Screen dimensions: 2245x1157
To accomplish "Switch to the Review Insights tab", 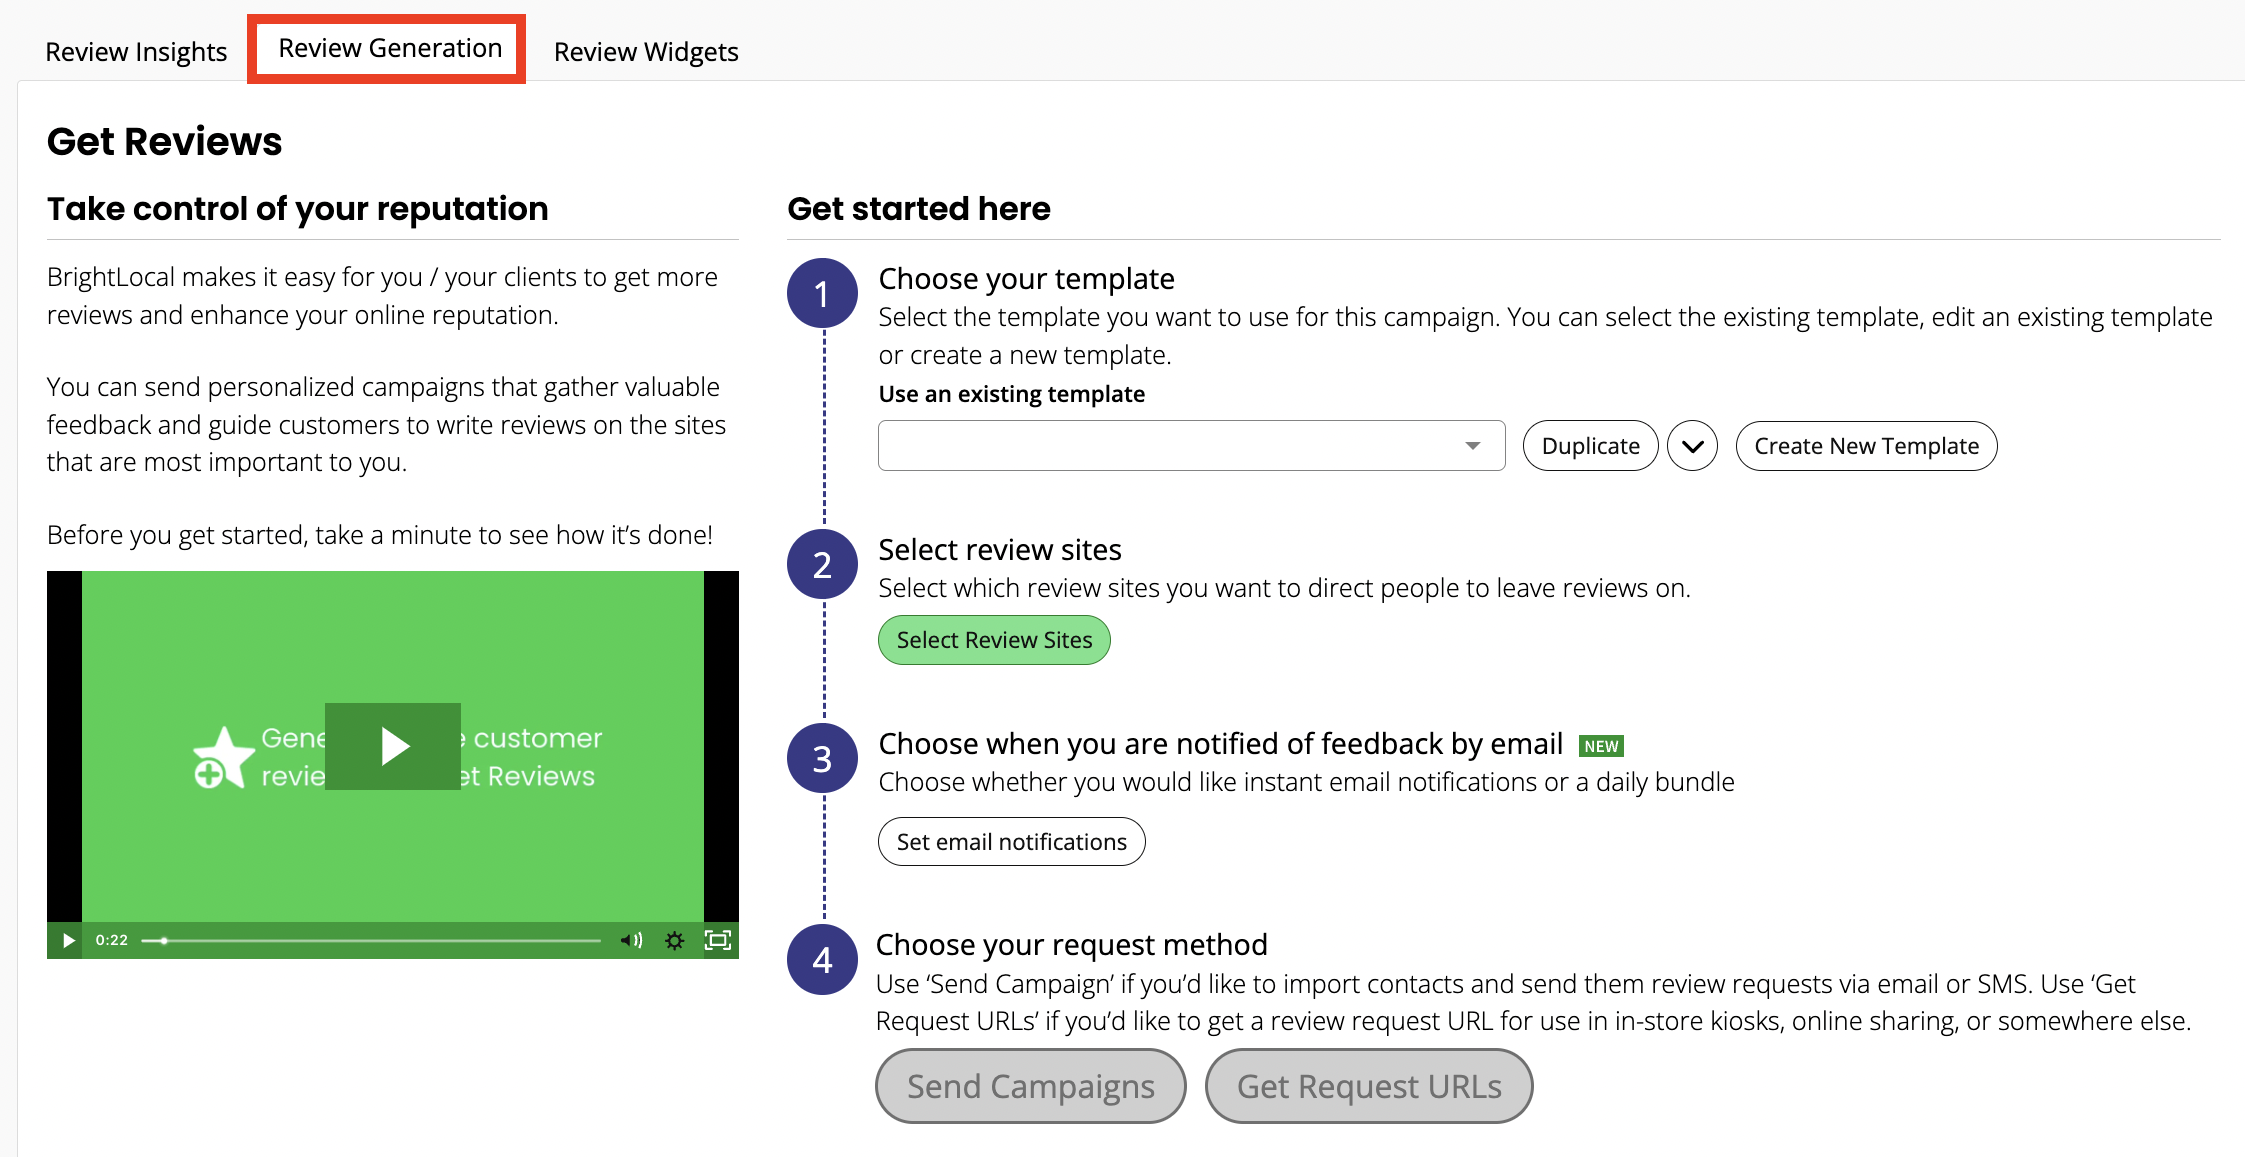I will point(136,51).
